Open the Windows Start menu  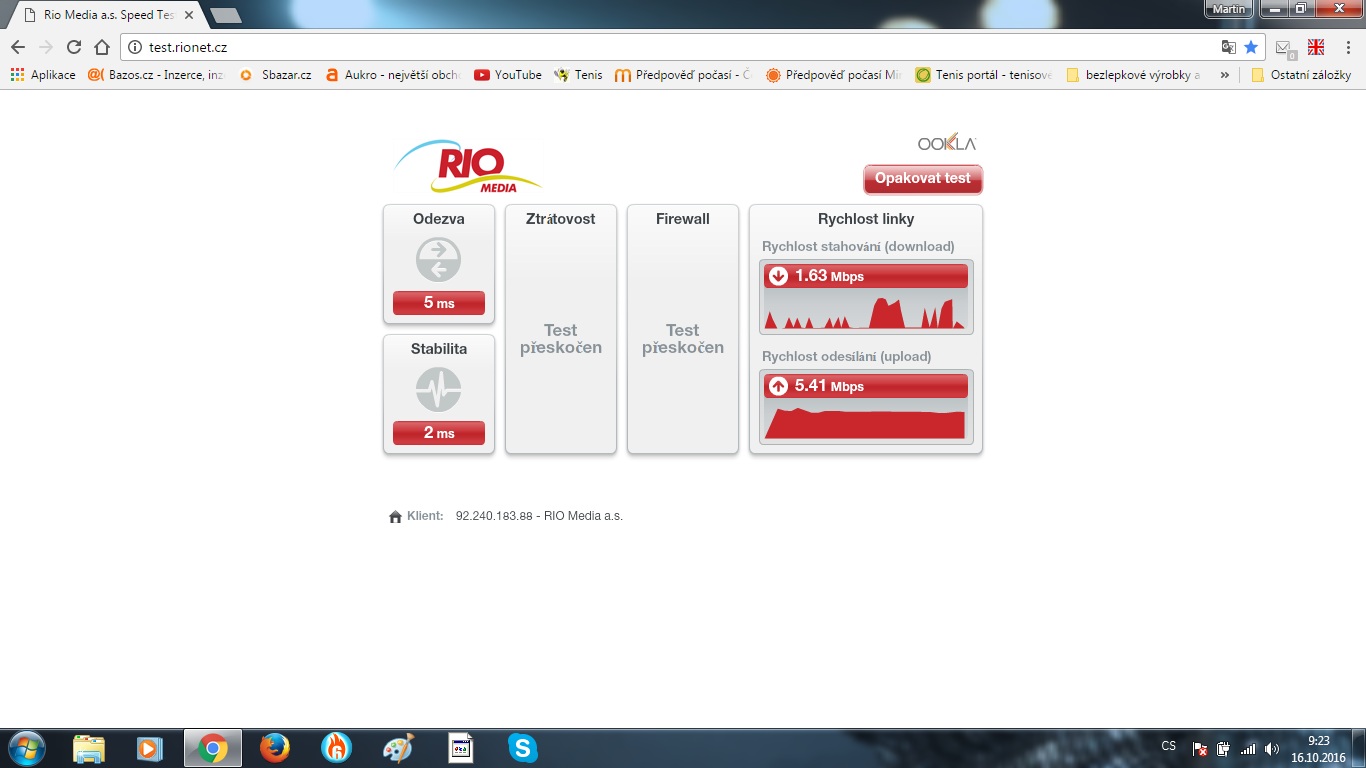click(25, 748)
